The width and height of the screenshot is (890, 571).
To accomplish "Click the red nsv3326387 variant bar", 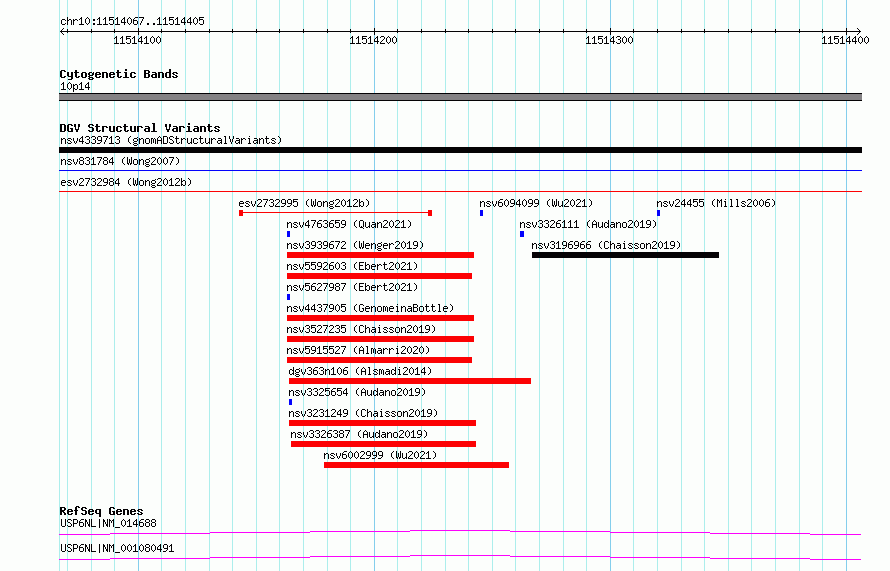I will [384, 444].
